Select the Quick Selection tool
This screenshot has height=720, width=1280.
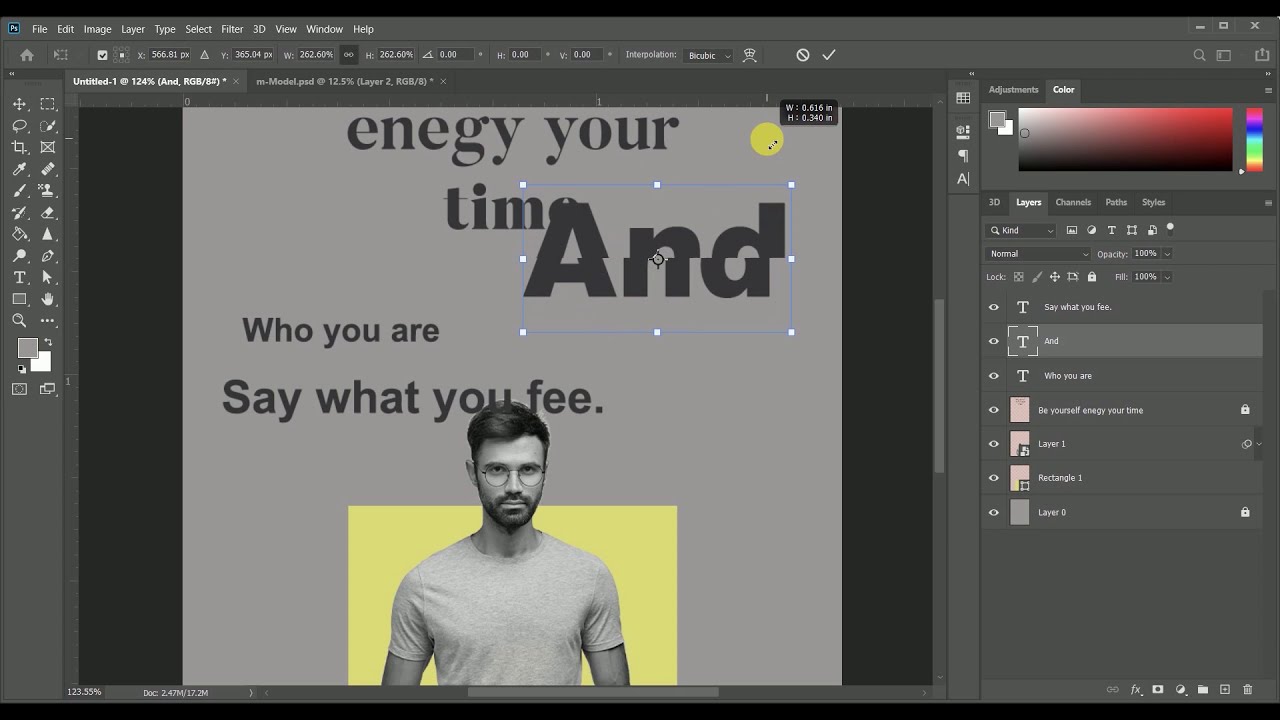[47, 126]
